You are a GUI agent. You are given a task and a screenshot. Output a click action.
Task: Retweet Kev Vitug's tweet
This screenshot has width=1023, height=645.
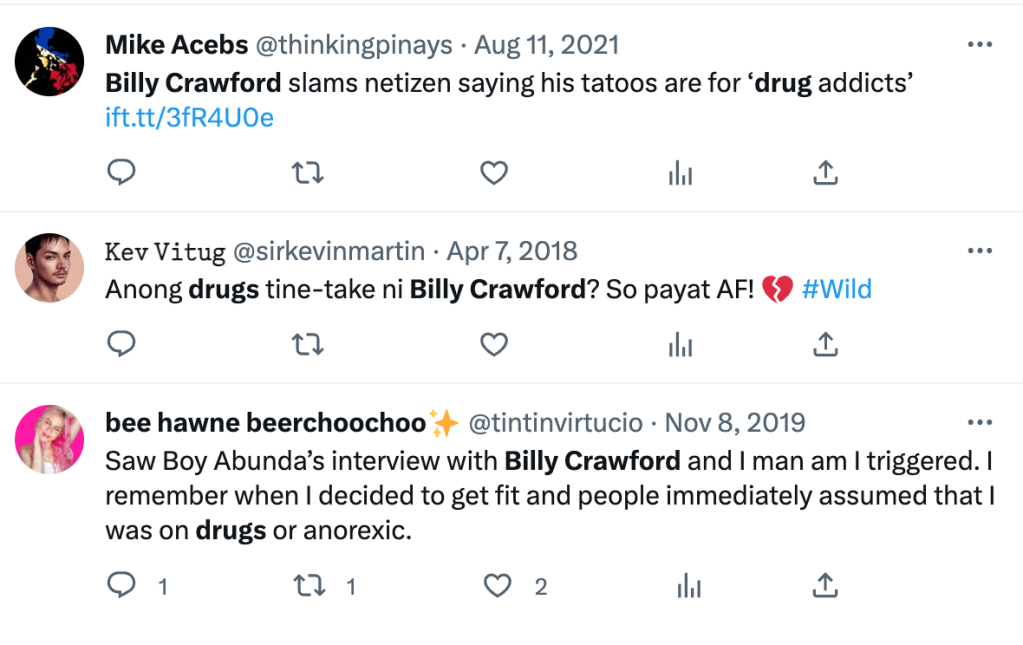pos(307,345)
